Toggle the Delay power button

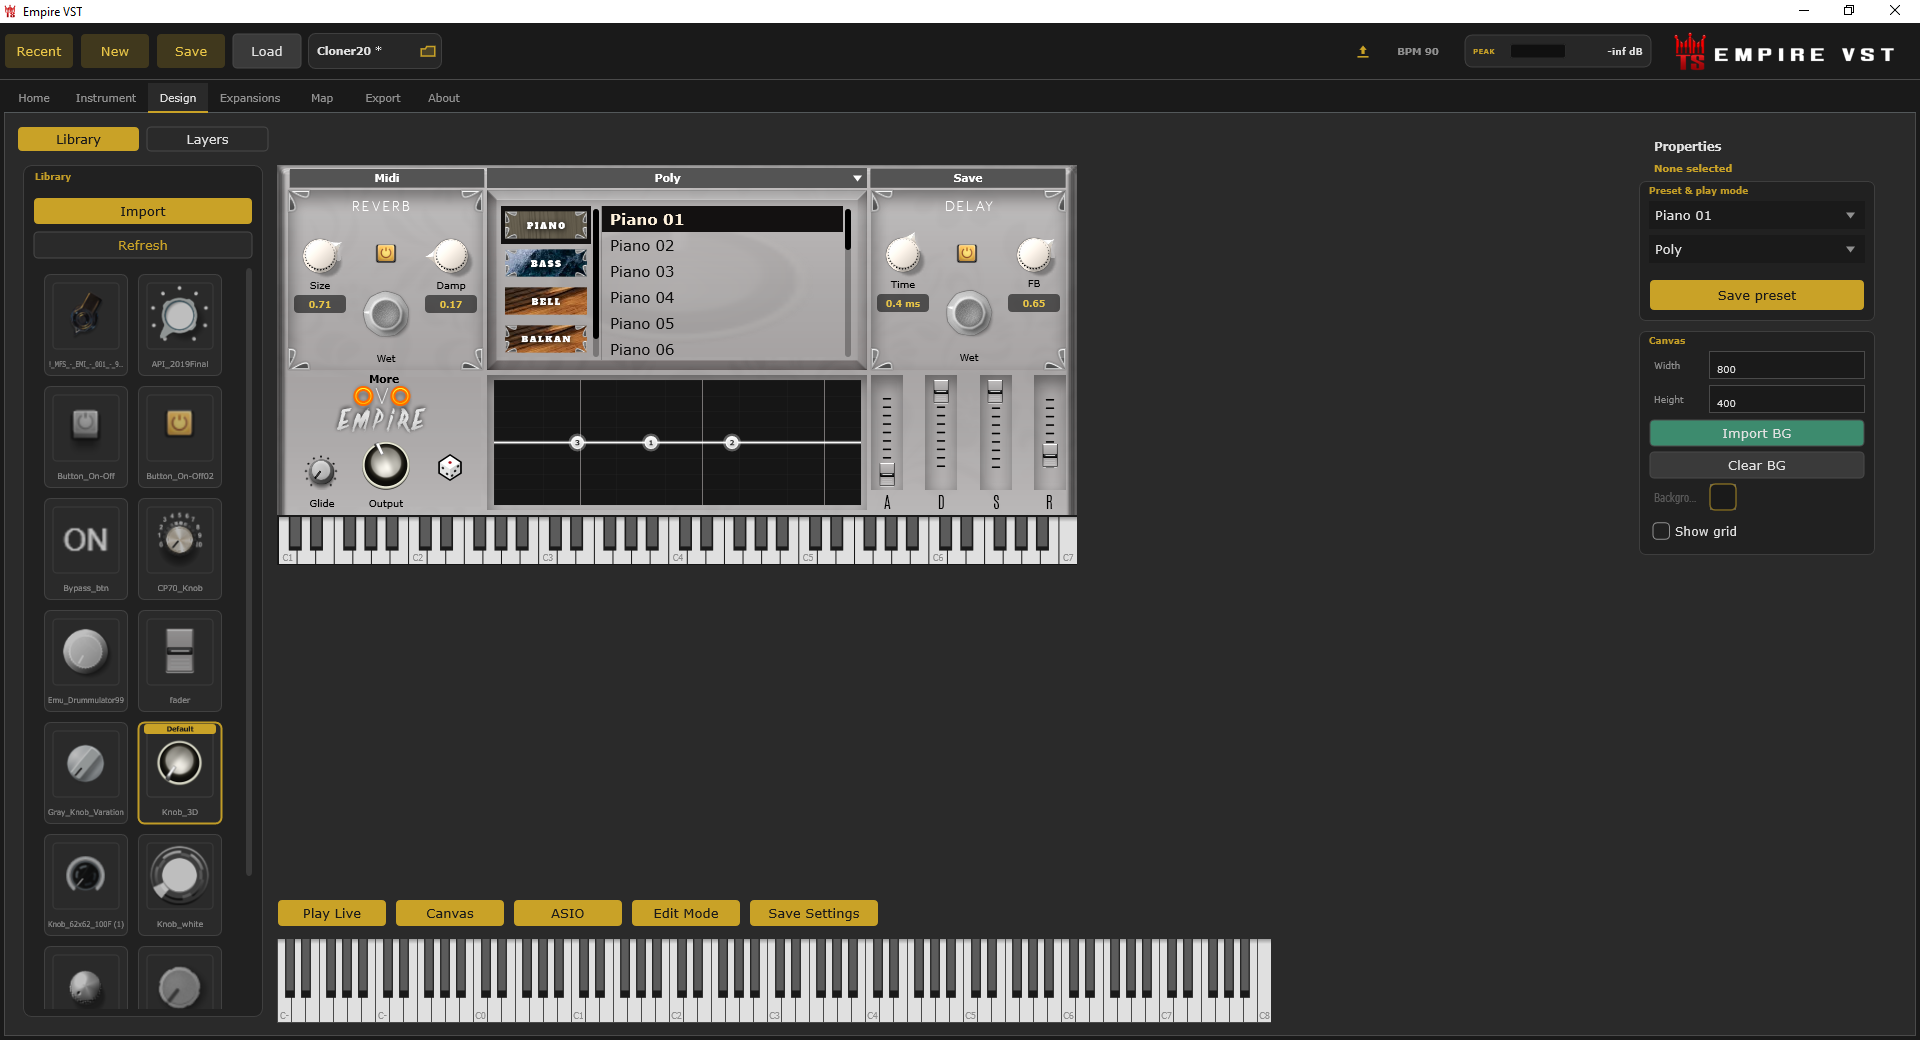967,253
